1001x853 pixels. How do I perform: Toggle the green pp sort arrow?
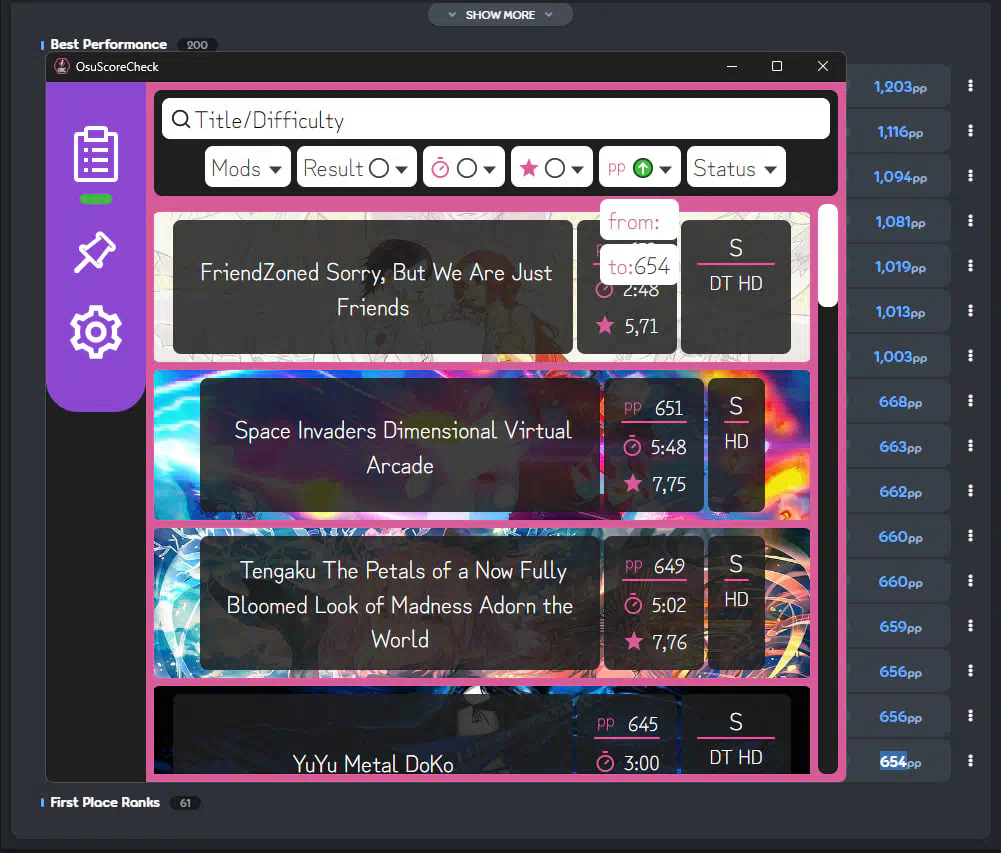[x=643, y=169]
